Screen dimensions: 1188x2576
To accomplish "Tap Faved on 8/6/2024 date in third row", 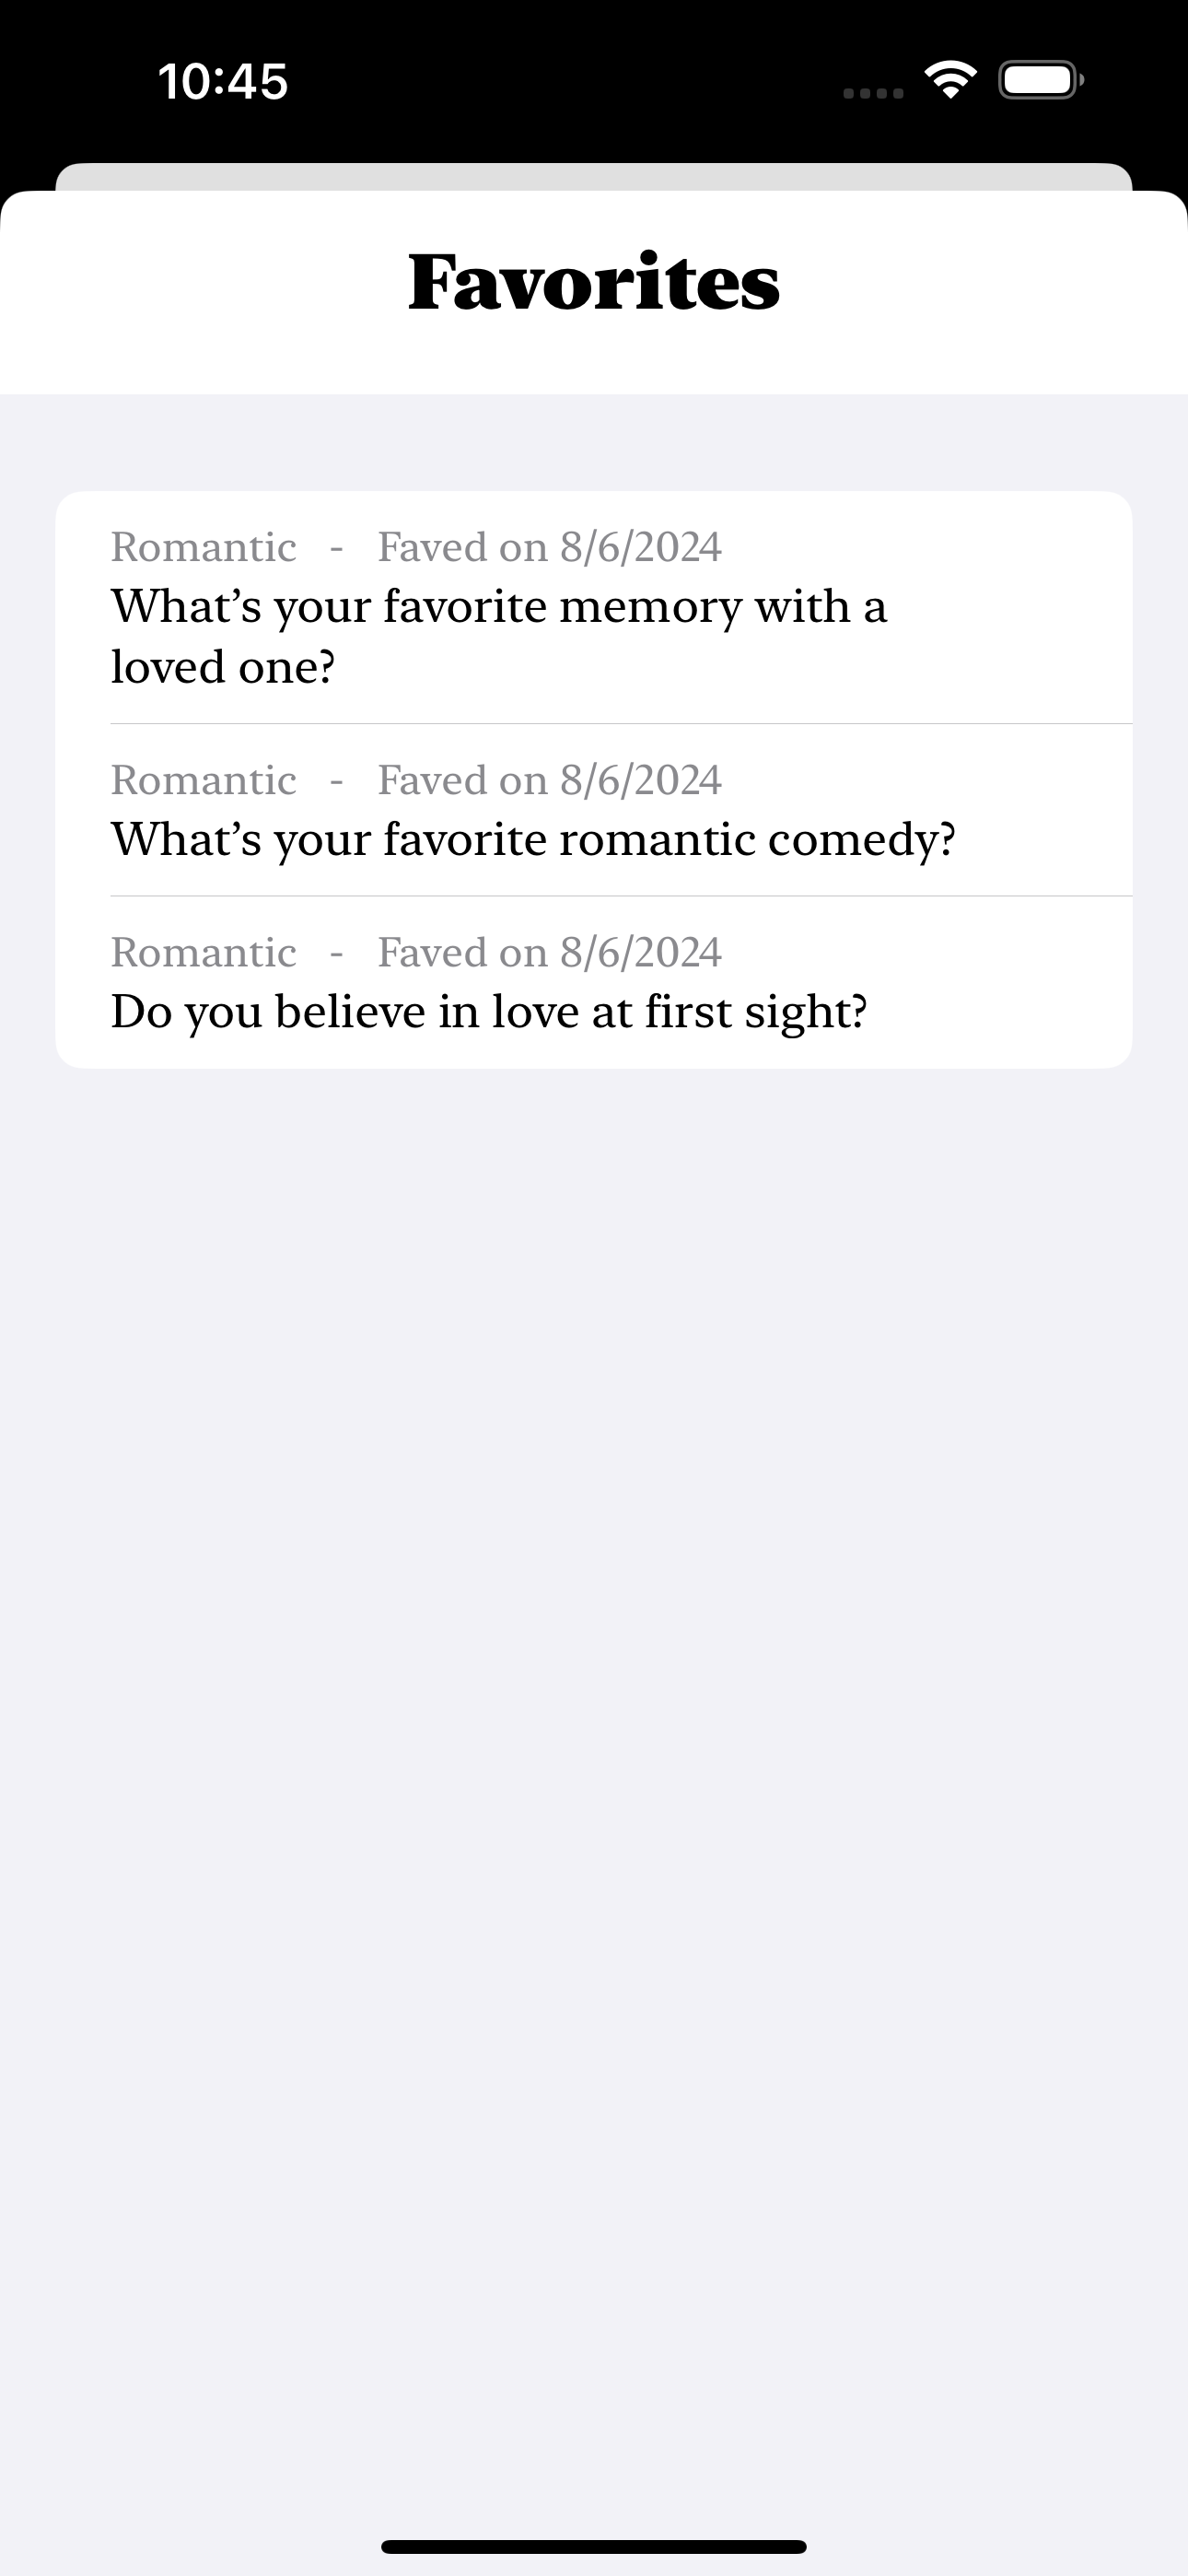I will [549, 952].
